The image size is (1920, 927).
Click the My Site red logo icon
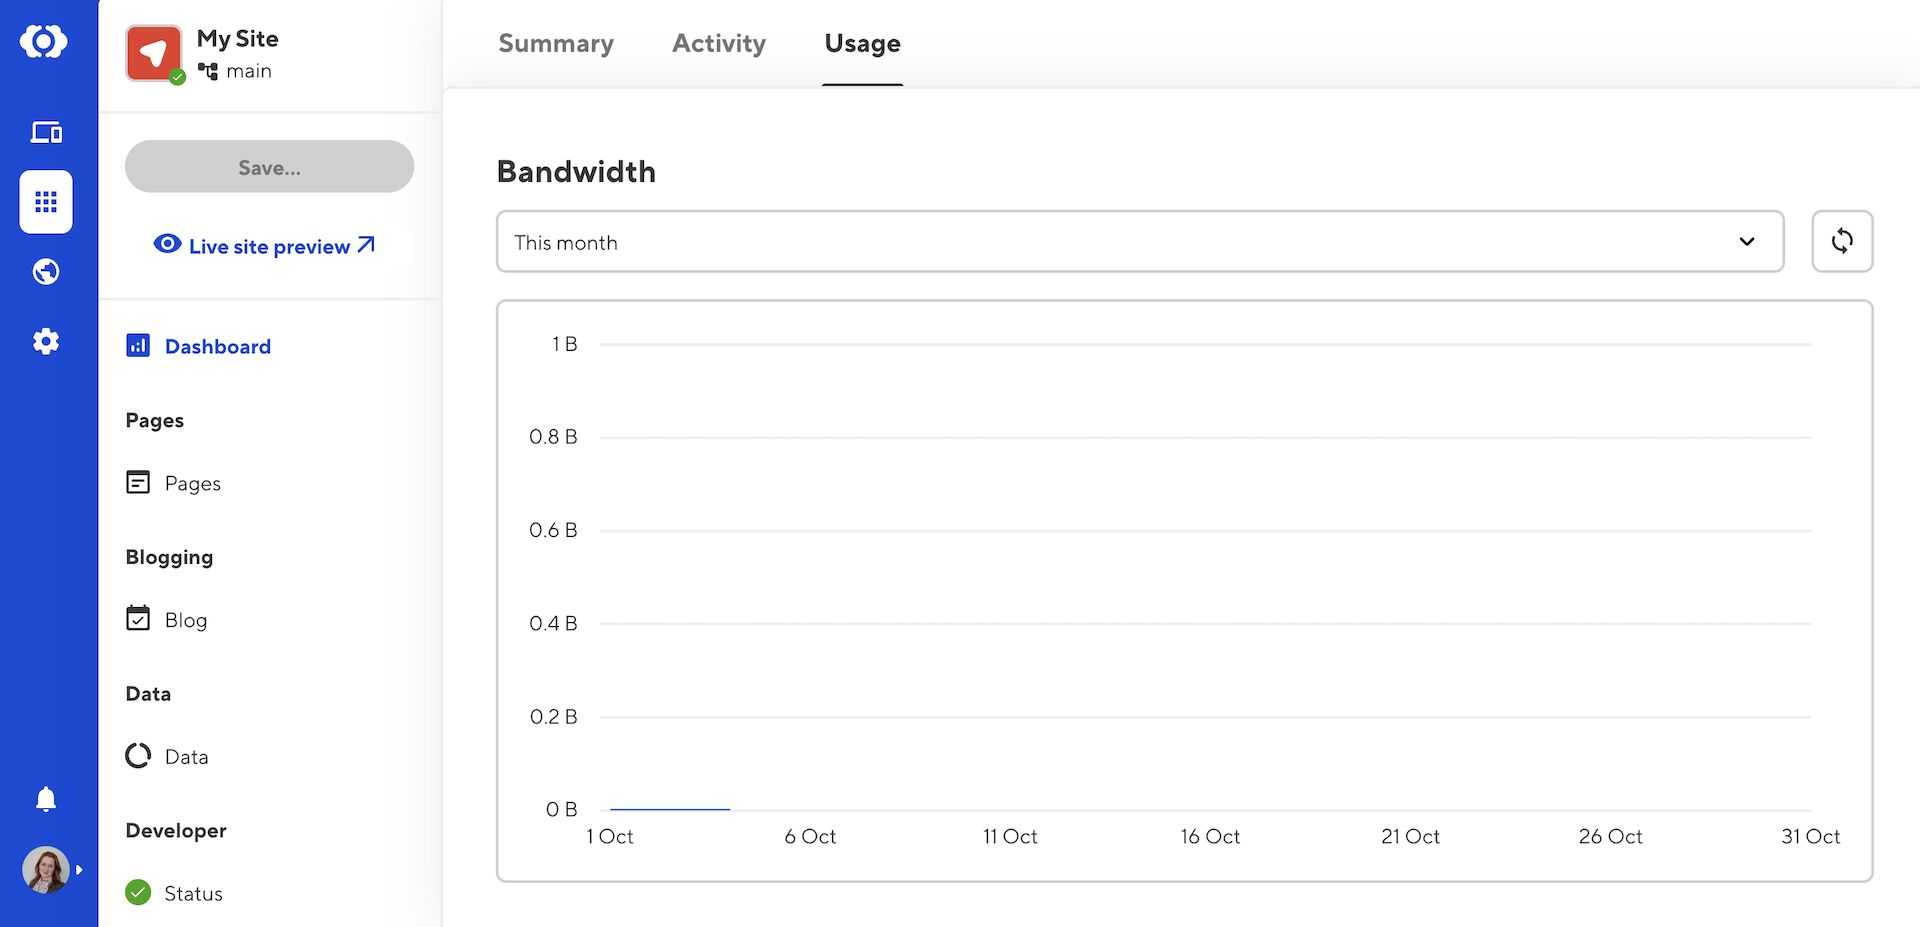point(153,53)
